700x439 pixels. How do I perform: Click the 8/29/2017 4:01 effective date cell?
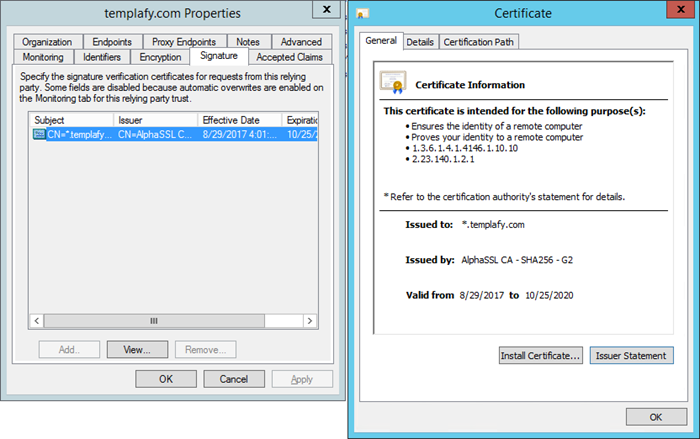(240, 134)
